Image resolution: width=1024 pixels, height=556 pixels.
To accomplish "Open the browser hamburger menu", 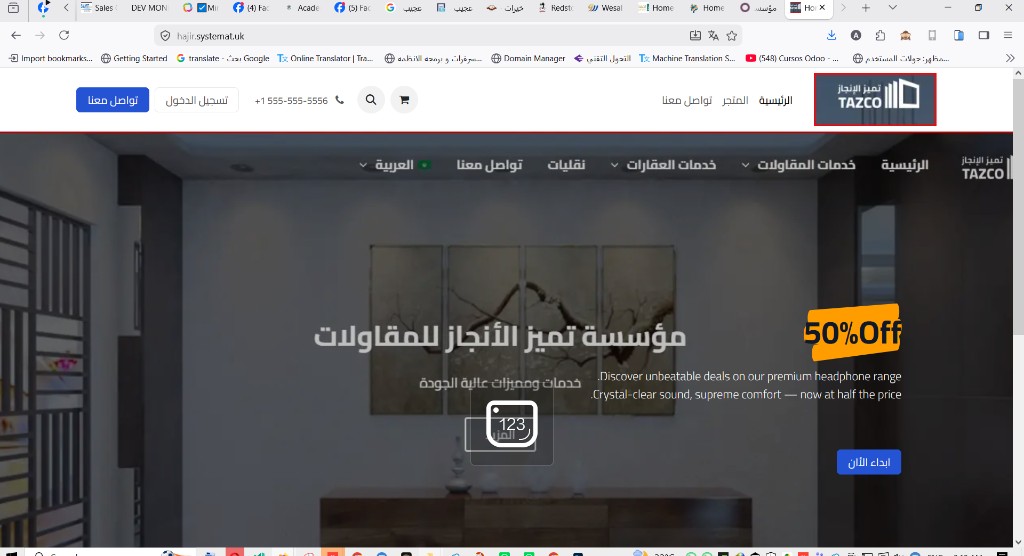I will pos(1008,35).
